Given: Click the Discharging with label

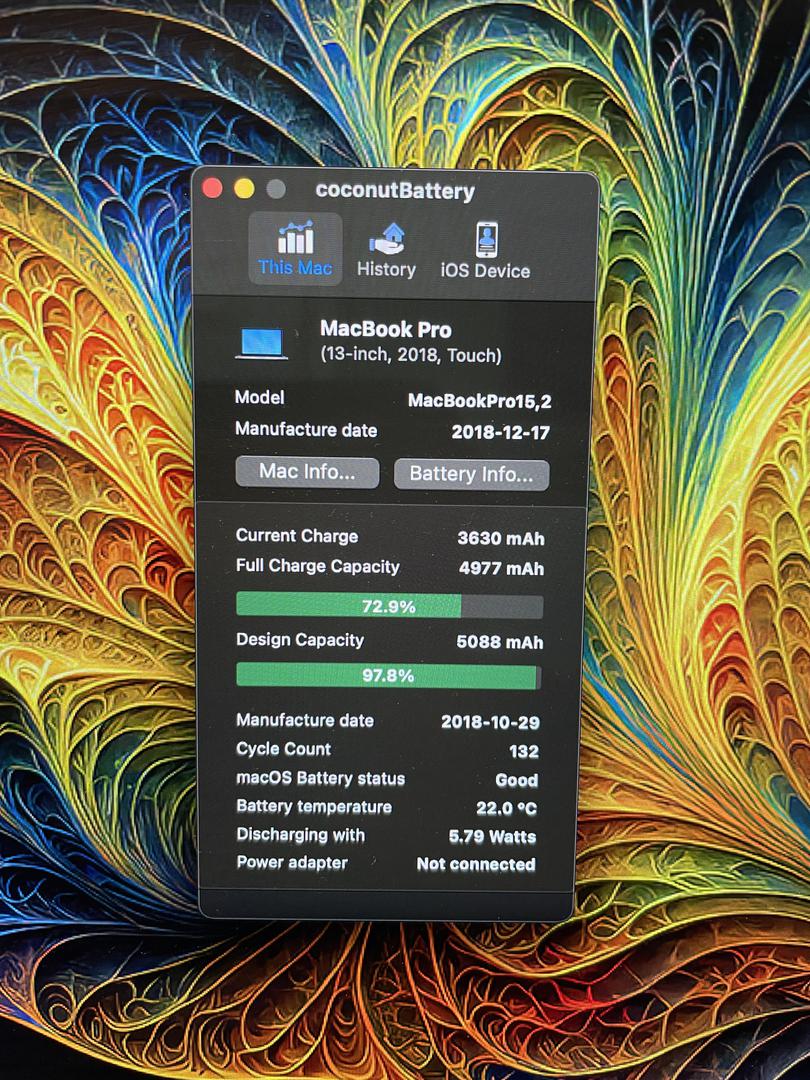Looking at the screenshot, I should (x=300, y=835).
